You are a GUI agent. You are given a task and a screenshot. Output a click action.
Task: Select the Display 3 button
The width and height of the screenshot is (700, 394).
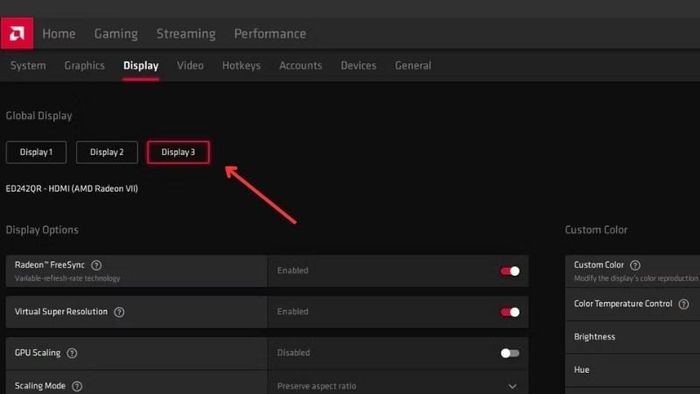pyautogui.click(x=178, y=152)
